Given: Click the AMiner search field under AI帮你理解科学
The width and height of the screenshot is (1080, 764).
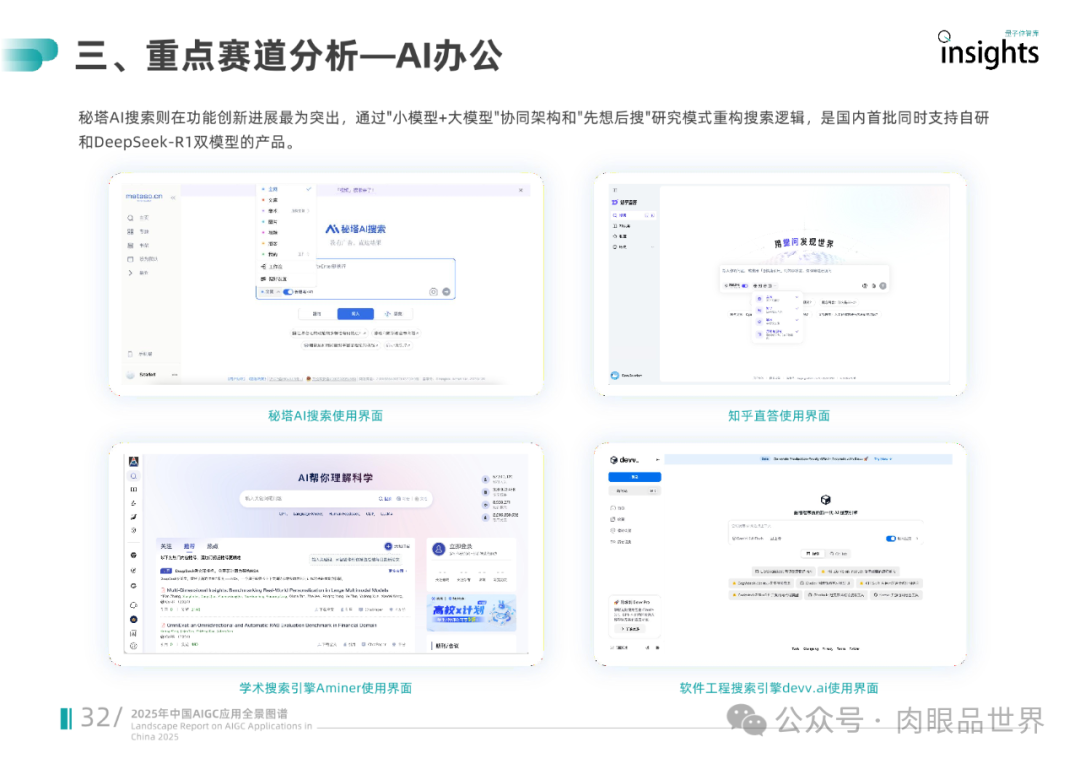Looking at the screenshot, I should tap(335, 498).
